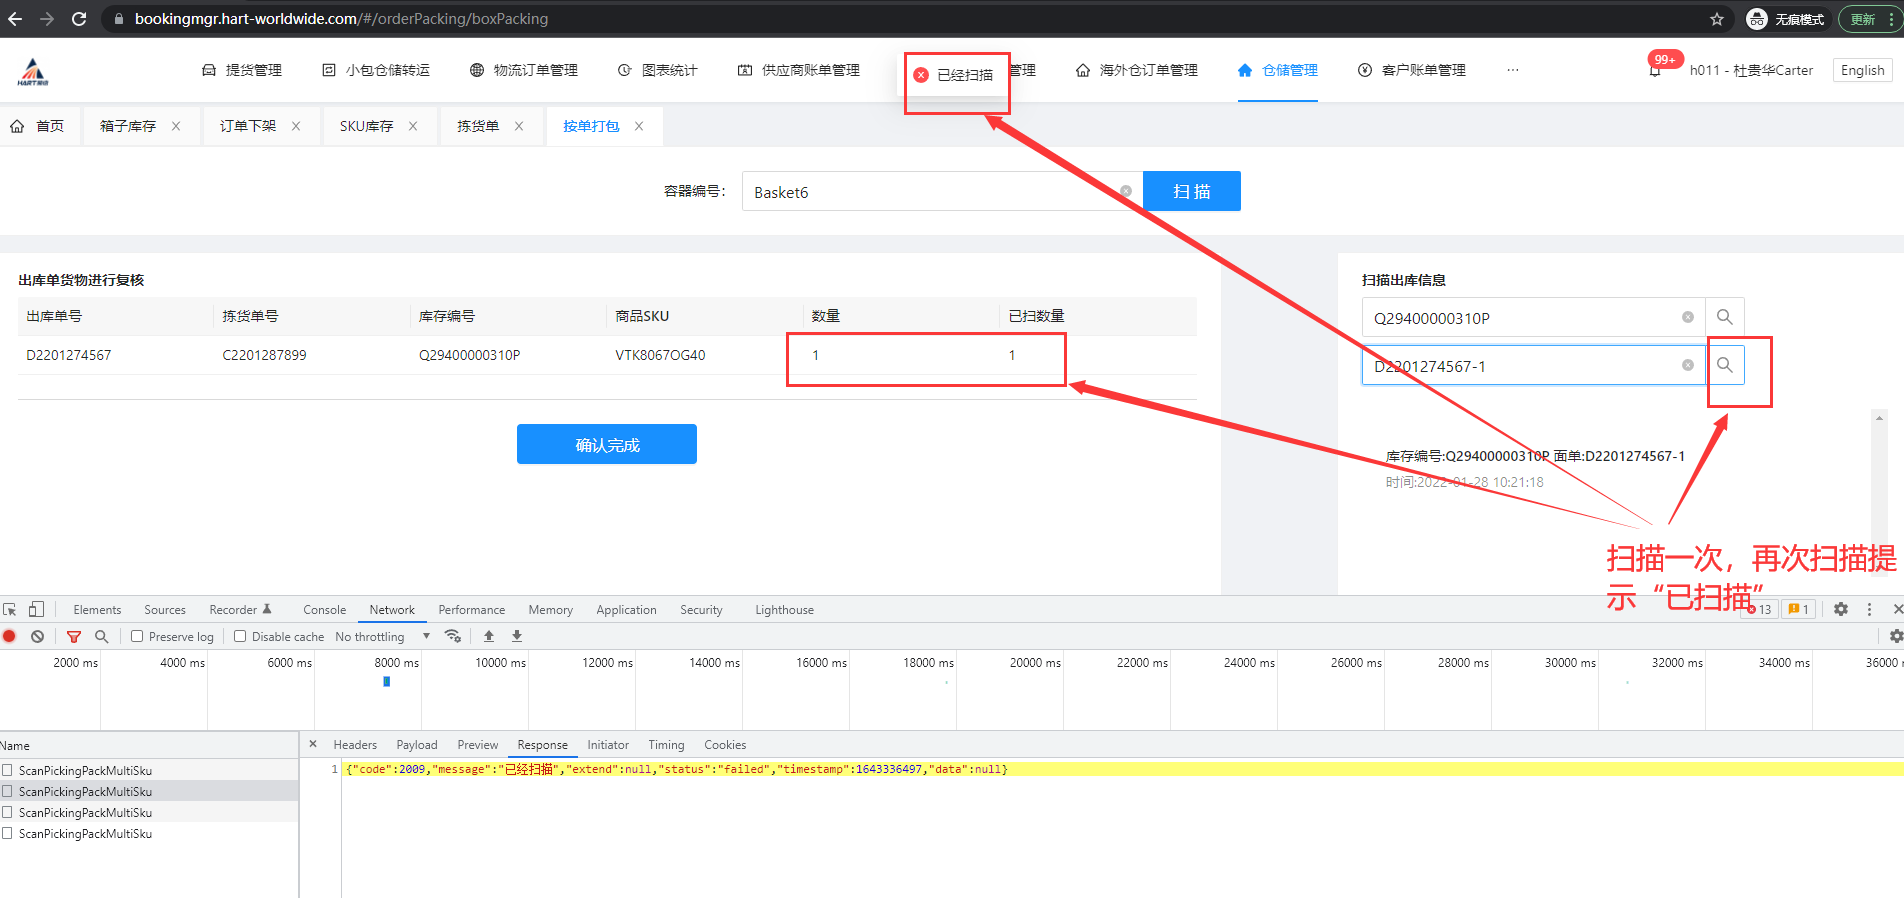Viewport: 1904px width, 898px height.
Task: Switch to the SKU库存 tab
Action: (x=366, y=126)
